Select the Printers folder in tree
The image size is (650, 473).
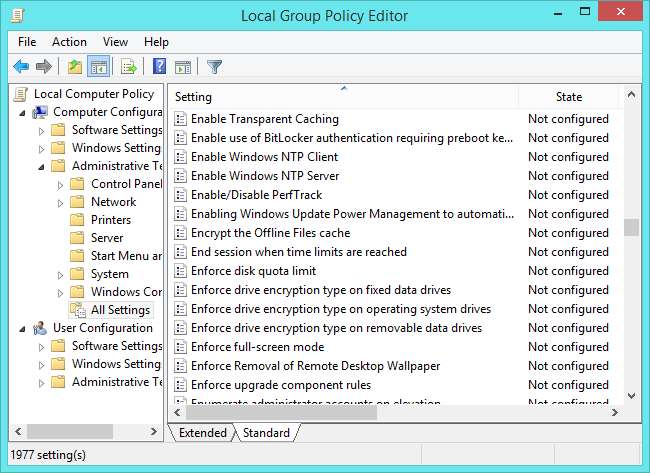point(110,220)
